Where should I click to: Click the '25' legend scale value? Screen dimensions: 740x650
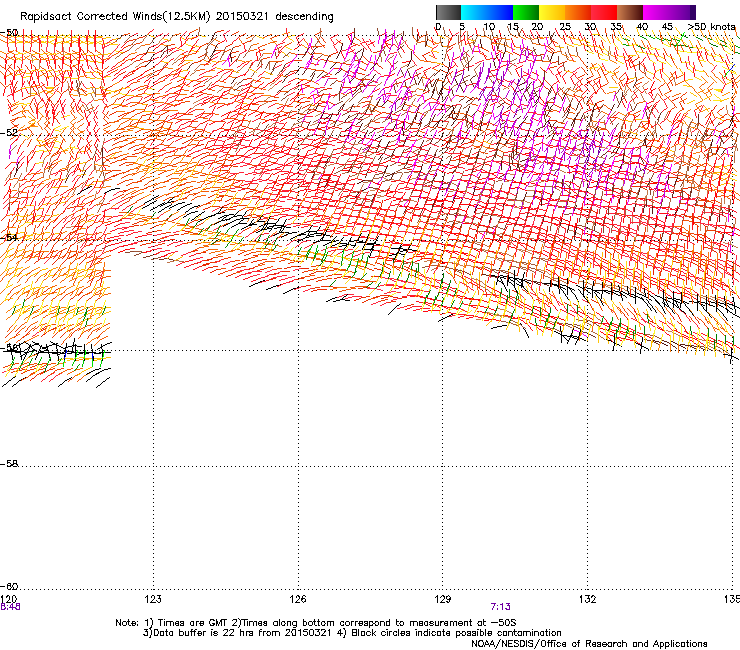565,27
